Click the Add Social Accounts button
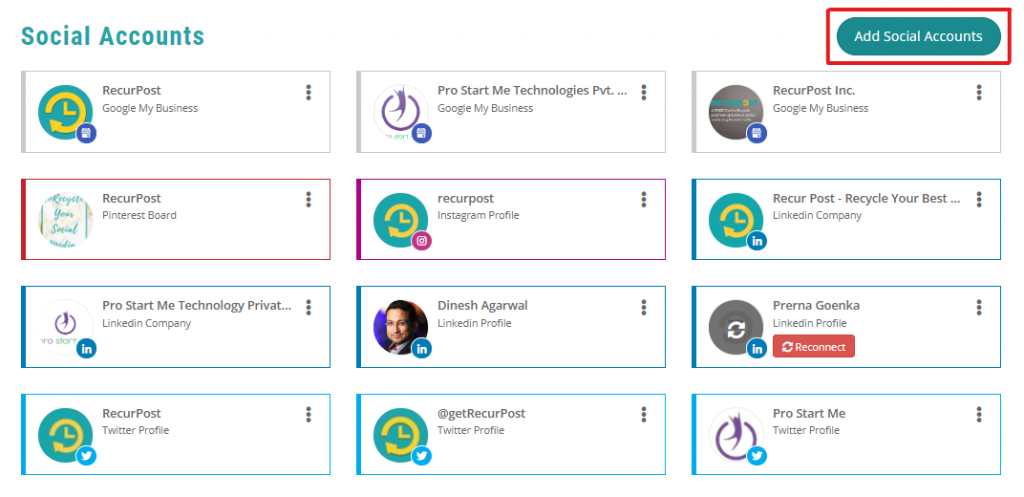The image size is (1024, 497). pos(918,37)
